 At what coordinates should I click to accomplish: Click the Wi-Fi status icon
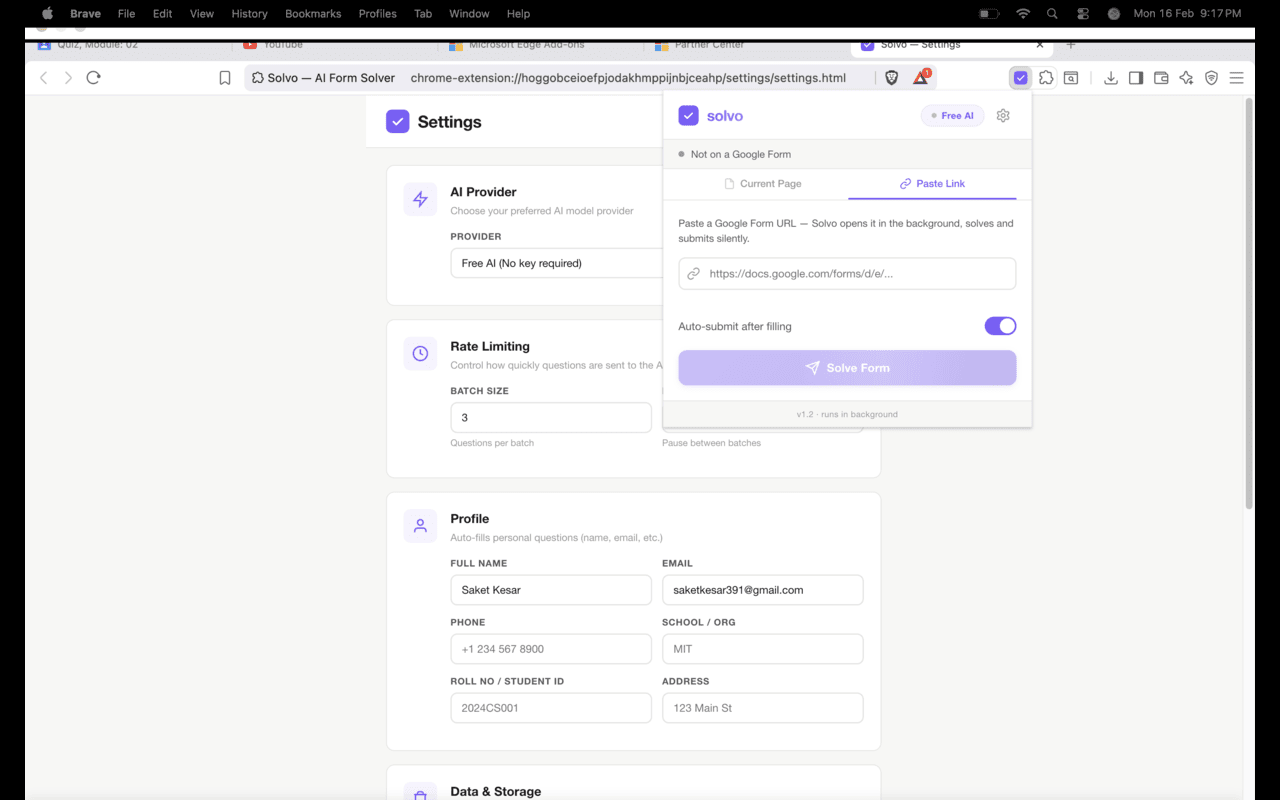click(1022, 14)
